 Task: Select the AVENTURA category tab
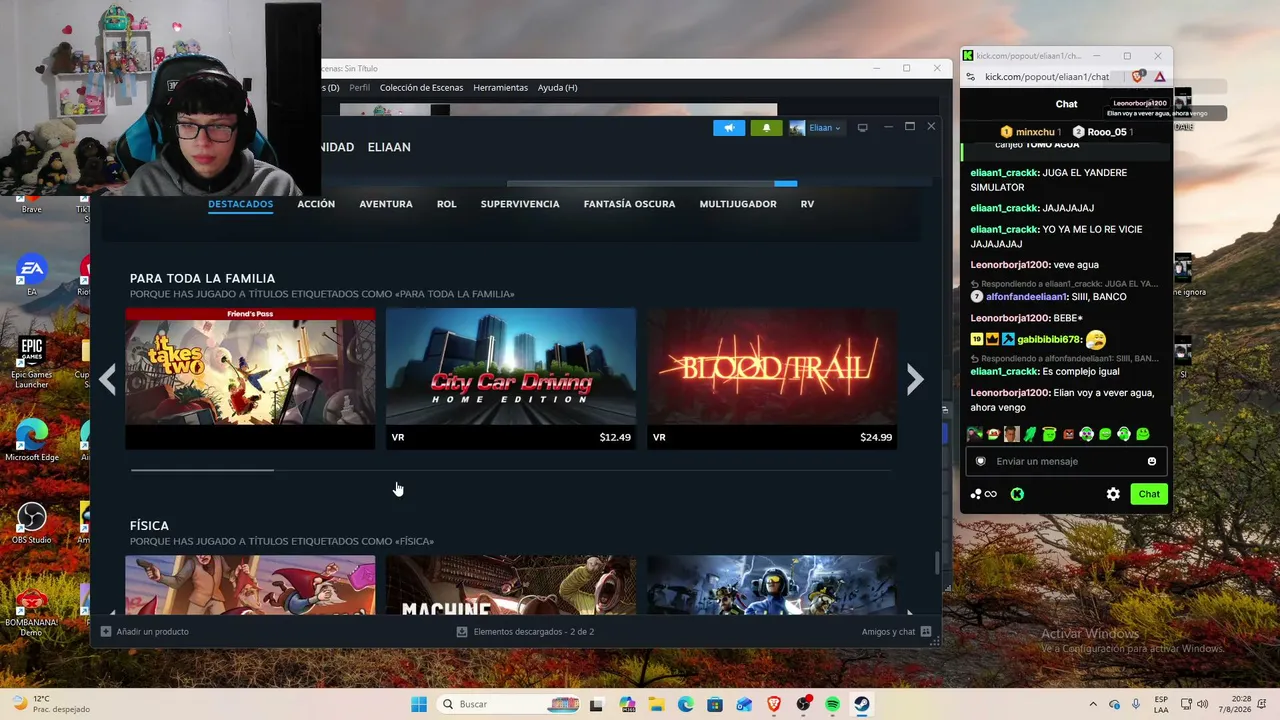[386, 204]
